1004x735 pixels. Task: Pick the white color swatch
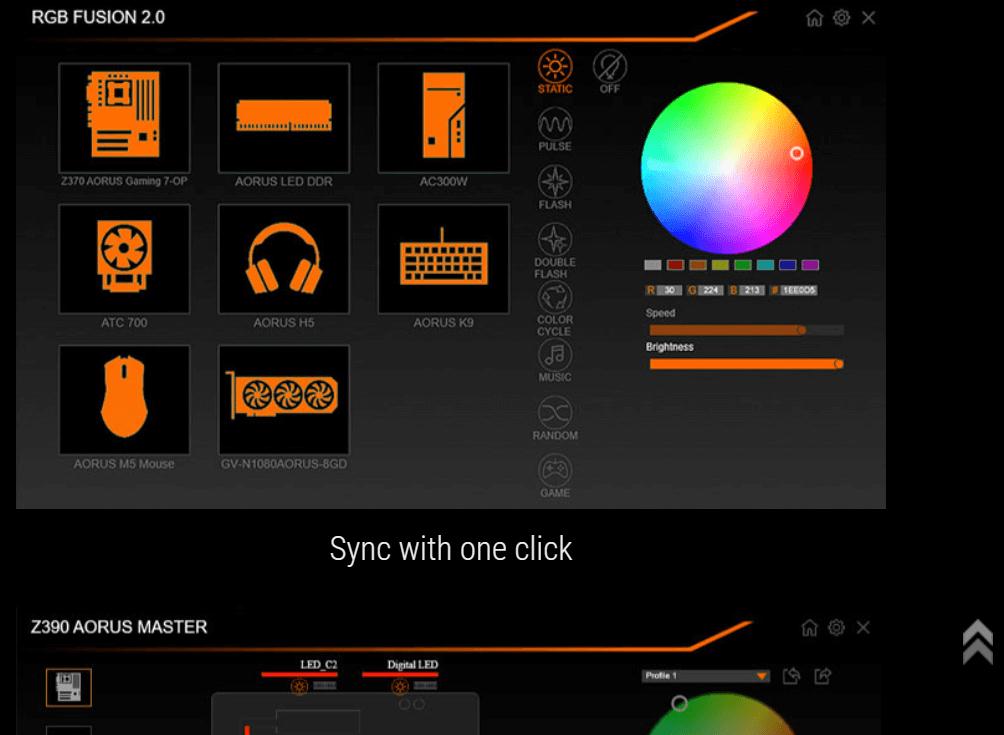click(653, 265)
